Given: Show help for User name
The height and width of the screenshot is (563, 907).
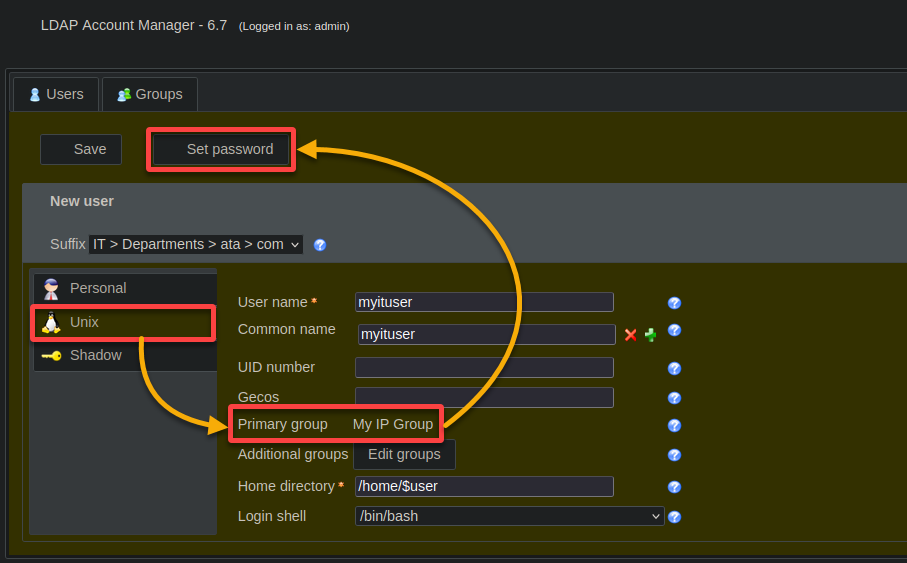Looking at the screenshot, I should [x=674, y=303].
